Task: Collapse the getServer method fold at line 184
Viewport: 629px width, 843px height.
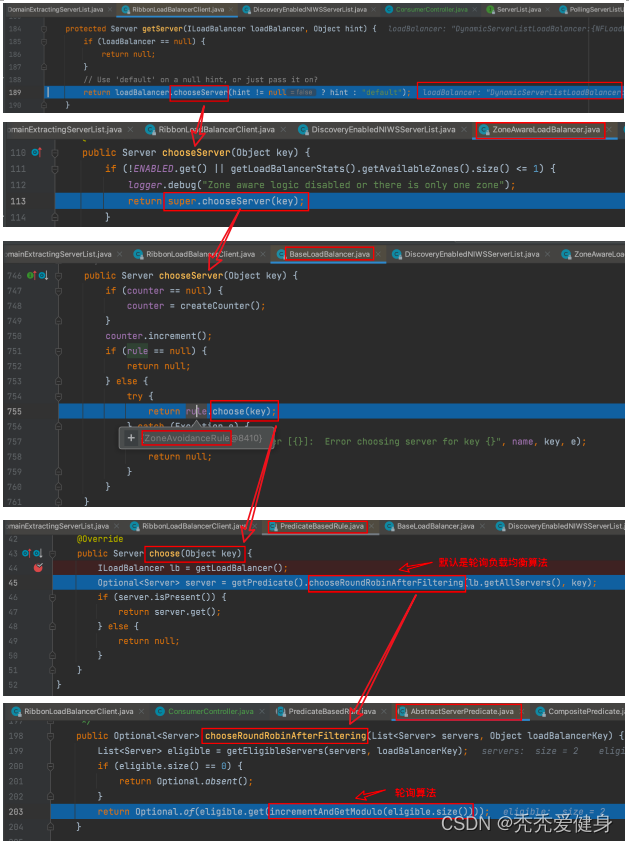Action: (44, 29)
